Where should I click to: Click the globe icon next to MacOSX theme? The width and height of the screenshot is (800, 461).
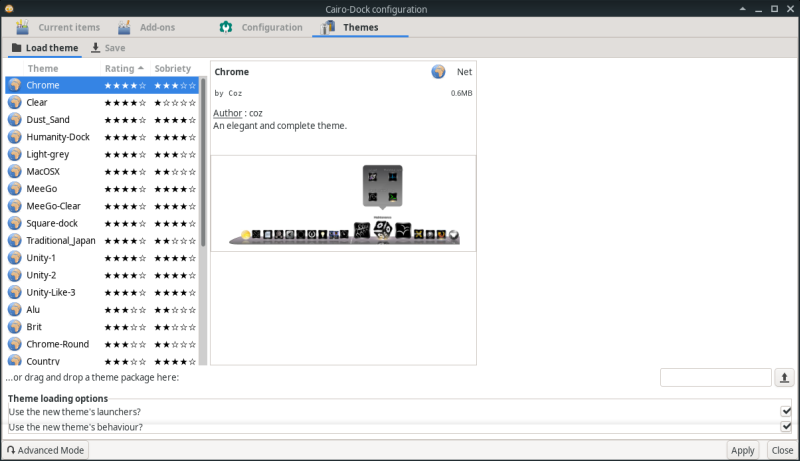(15, 171)
